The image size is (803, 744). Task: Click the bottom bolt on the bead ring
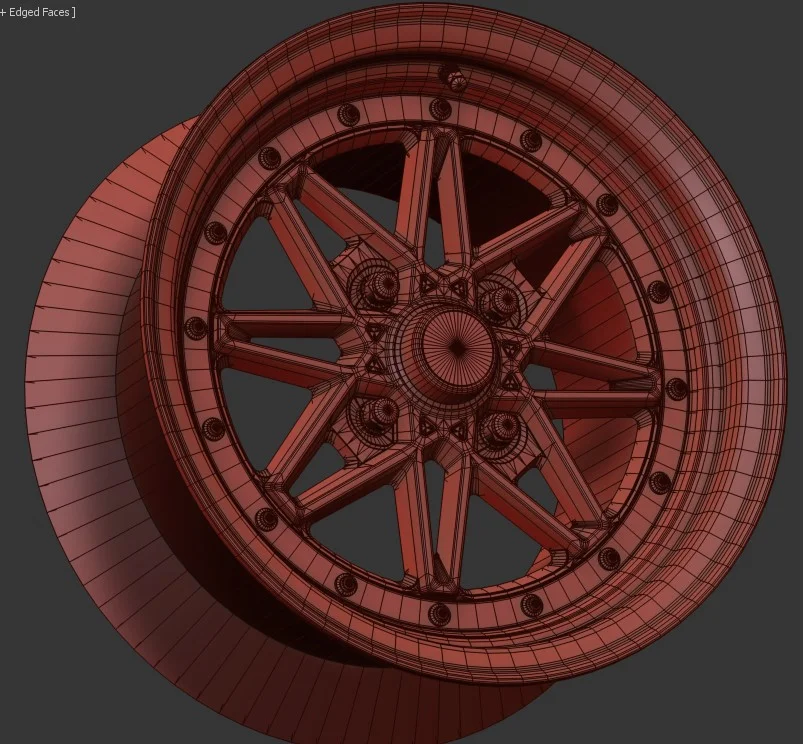click(440, 612)
